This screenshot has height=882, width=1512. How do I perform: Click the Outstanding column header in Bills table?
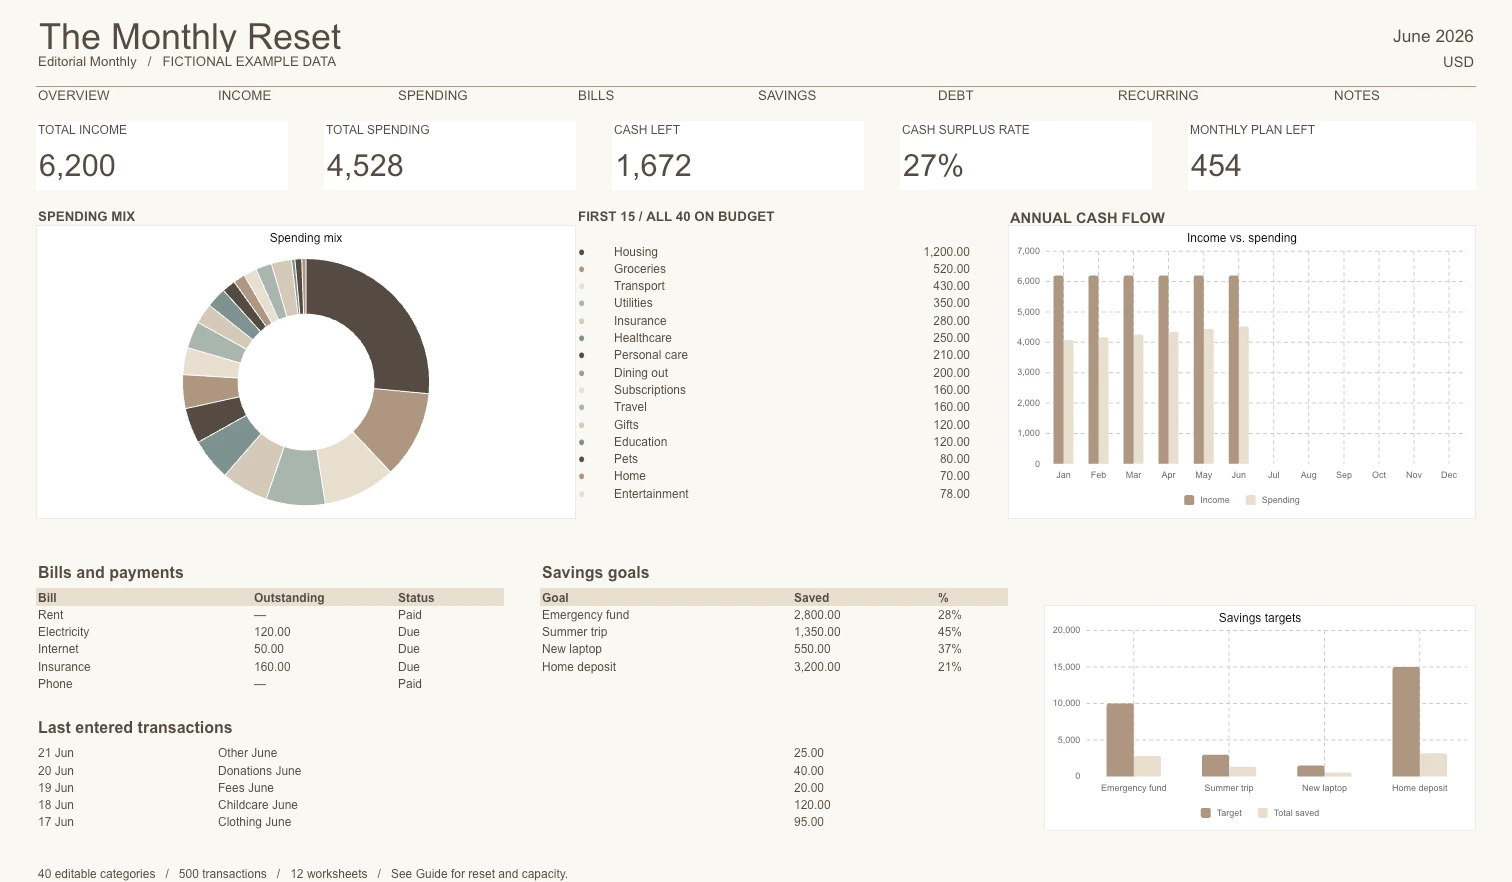[289, 598]
